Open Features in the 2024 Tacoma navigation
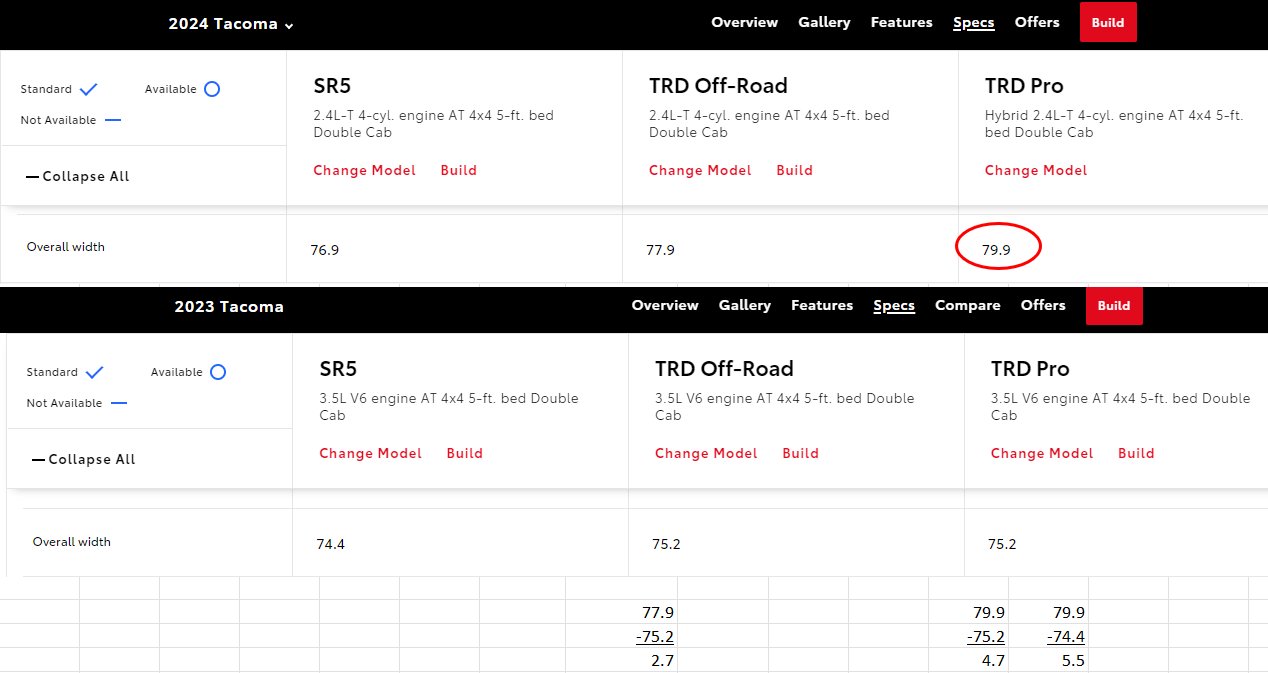 [901, 22]
